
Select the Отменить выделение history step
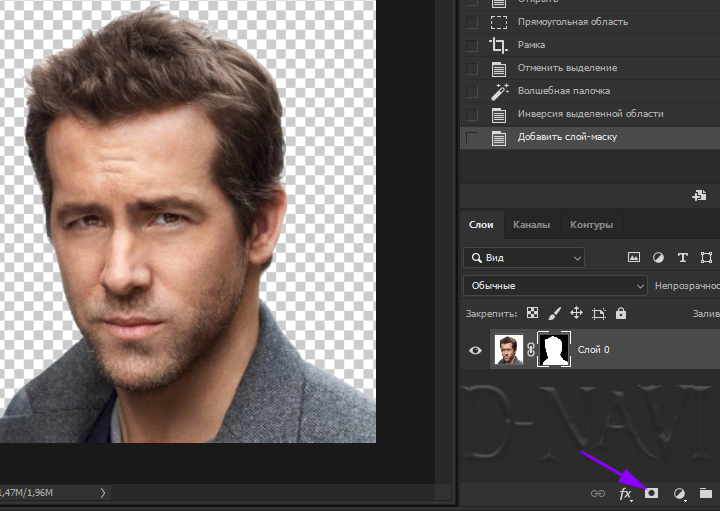coord(590,68)
